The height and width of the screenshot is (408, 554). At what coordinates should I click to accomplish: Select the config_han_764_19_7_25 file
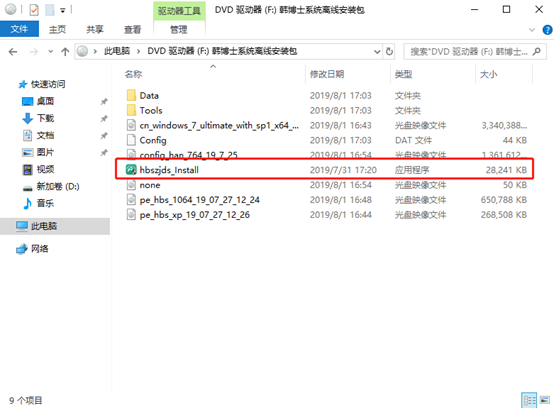tap(188, 155)
